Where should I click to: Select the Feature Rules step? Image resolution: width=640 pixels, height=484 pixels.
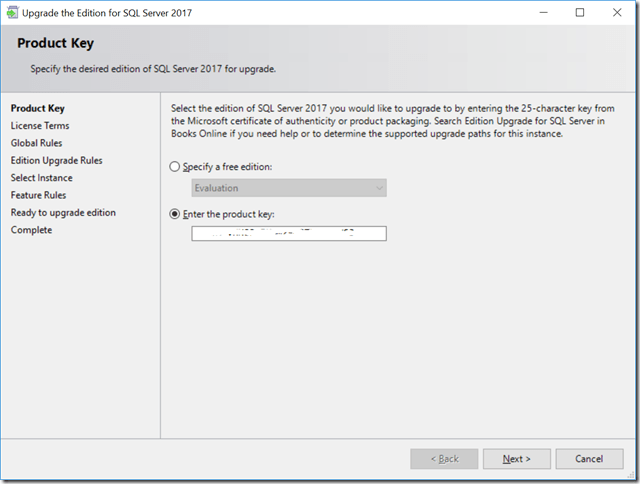(38, 195)
